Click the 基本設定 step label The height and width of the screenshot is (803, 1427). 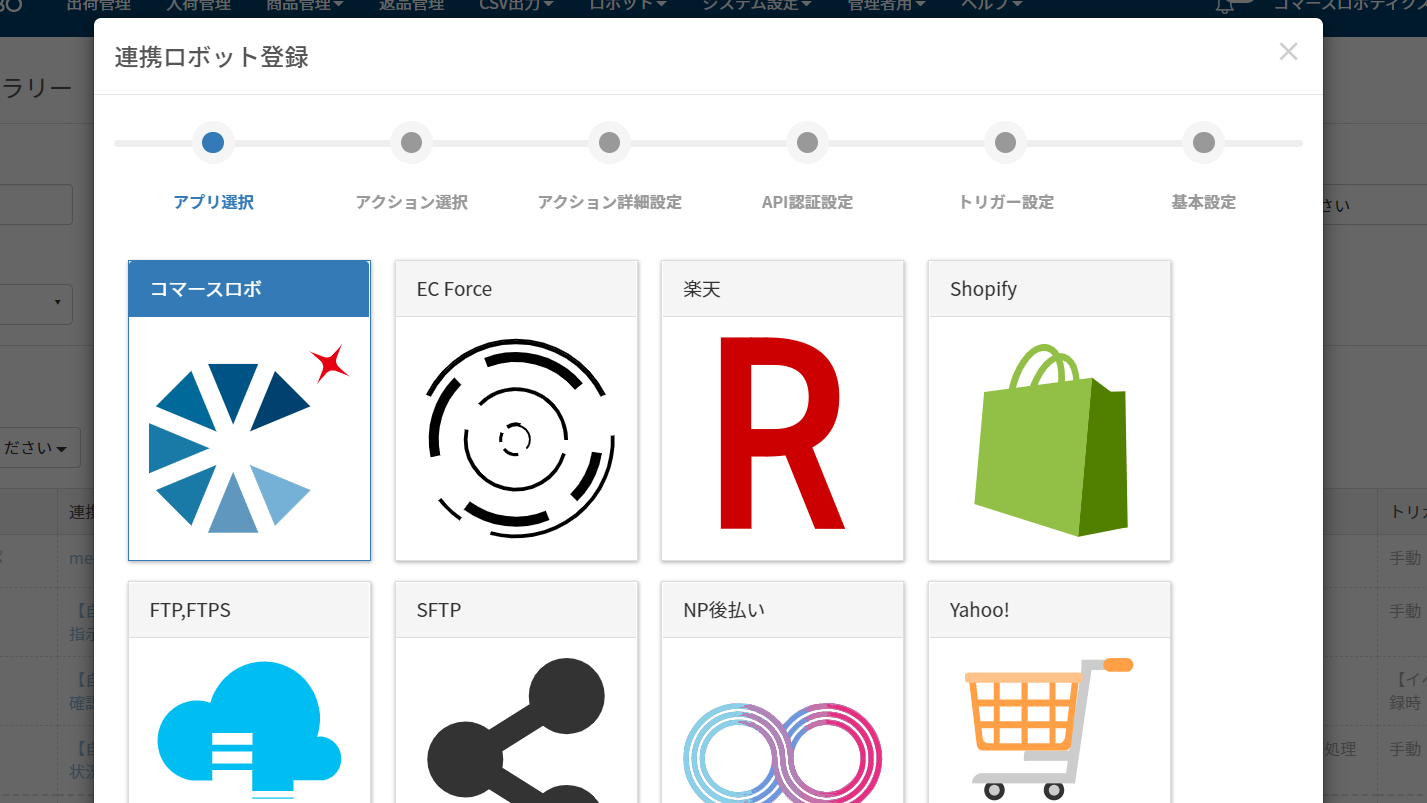pyautogui.click(x=1203, y=202)
